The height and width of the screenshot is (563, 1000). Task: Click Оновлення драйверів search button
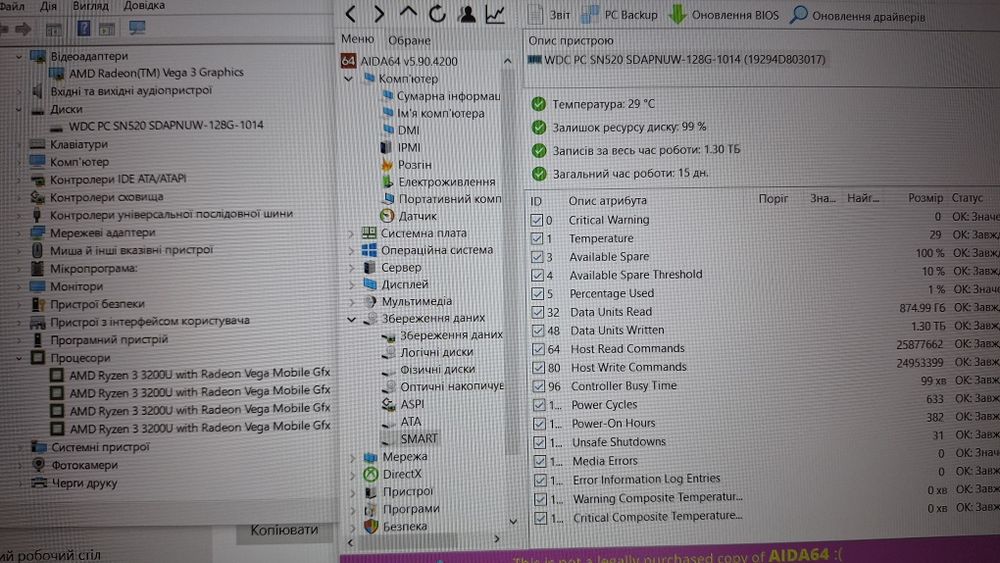pos(857,15)
